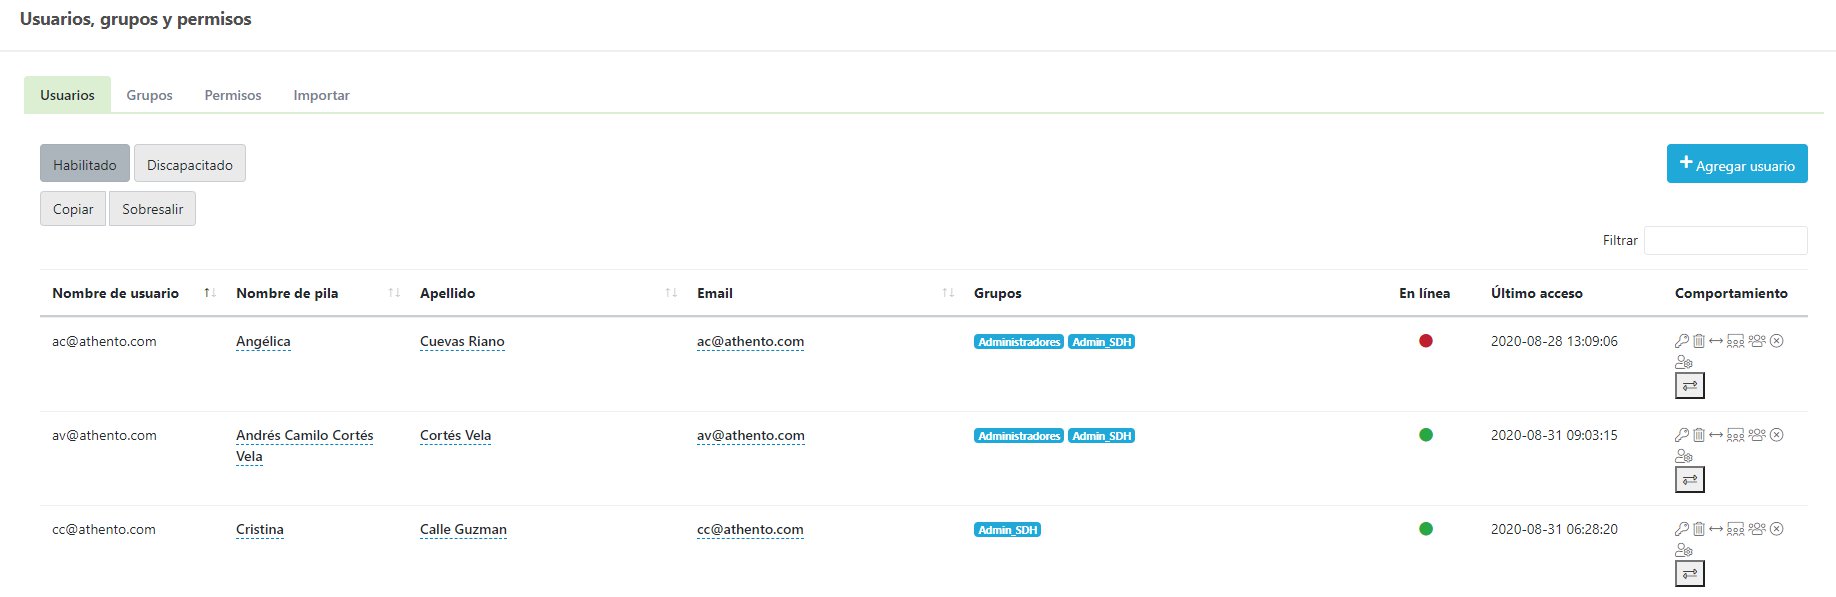
Task: Click the swap arrows button in Cristina's row
Action: [1690, 573]
